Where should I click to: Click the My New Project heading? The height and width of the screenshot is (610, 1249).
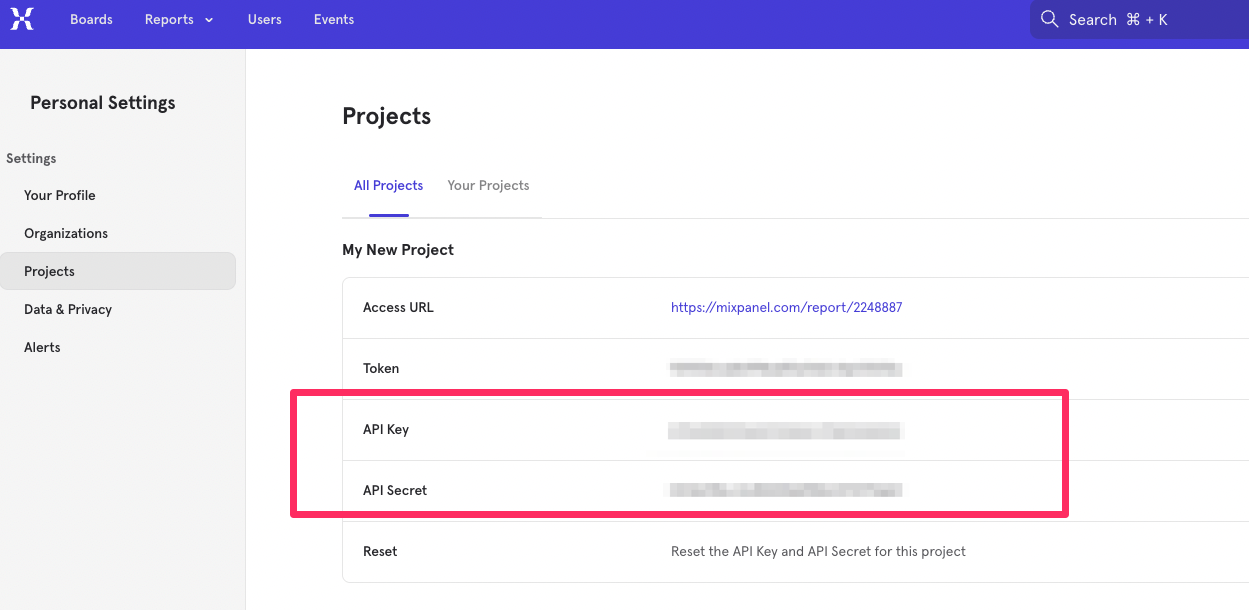(x=398, y=250)
